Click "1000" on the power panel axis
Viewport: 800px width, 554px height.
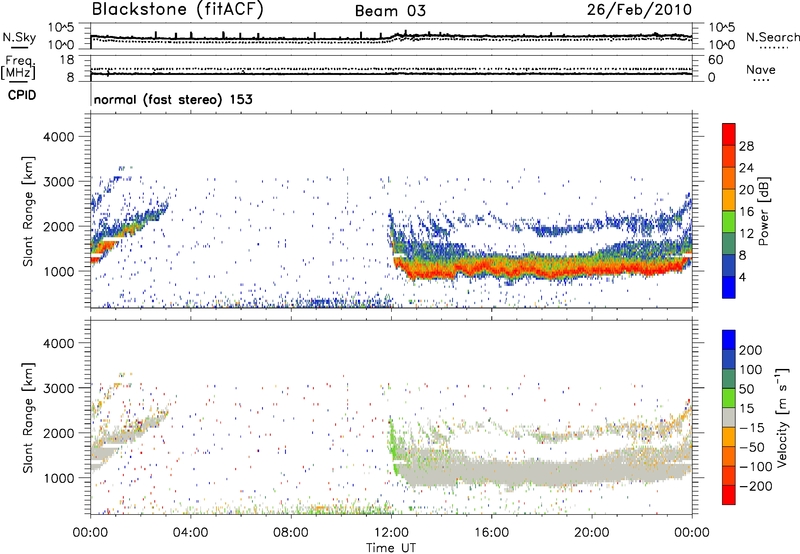point(58,271)
